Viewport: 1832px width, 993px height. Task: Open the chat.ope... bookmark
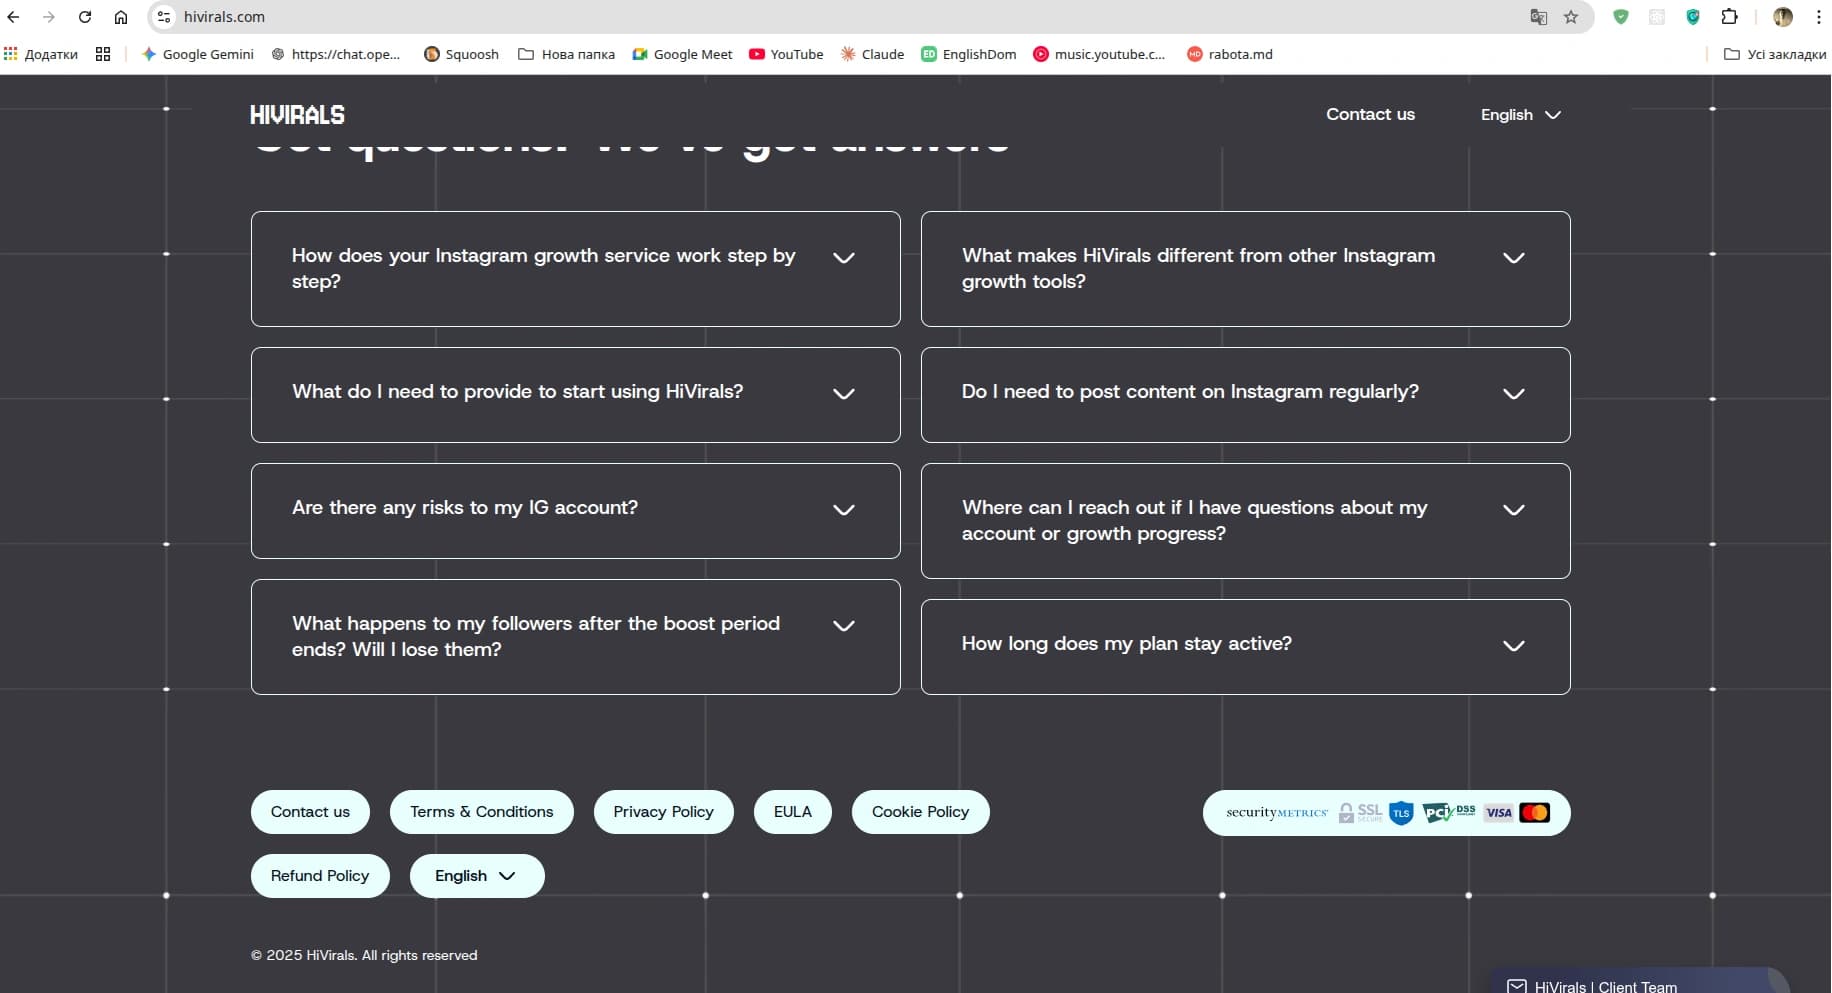point(336,54)
